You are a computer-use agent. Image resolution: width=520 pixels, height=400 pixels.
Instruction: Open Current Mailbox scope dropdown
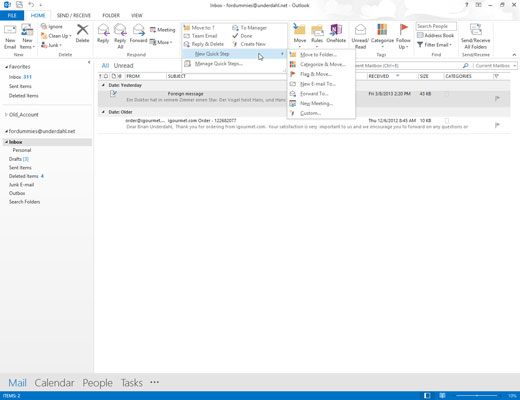[x=495, y=66]
